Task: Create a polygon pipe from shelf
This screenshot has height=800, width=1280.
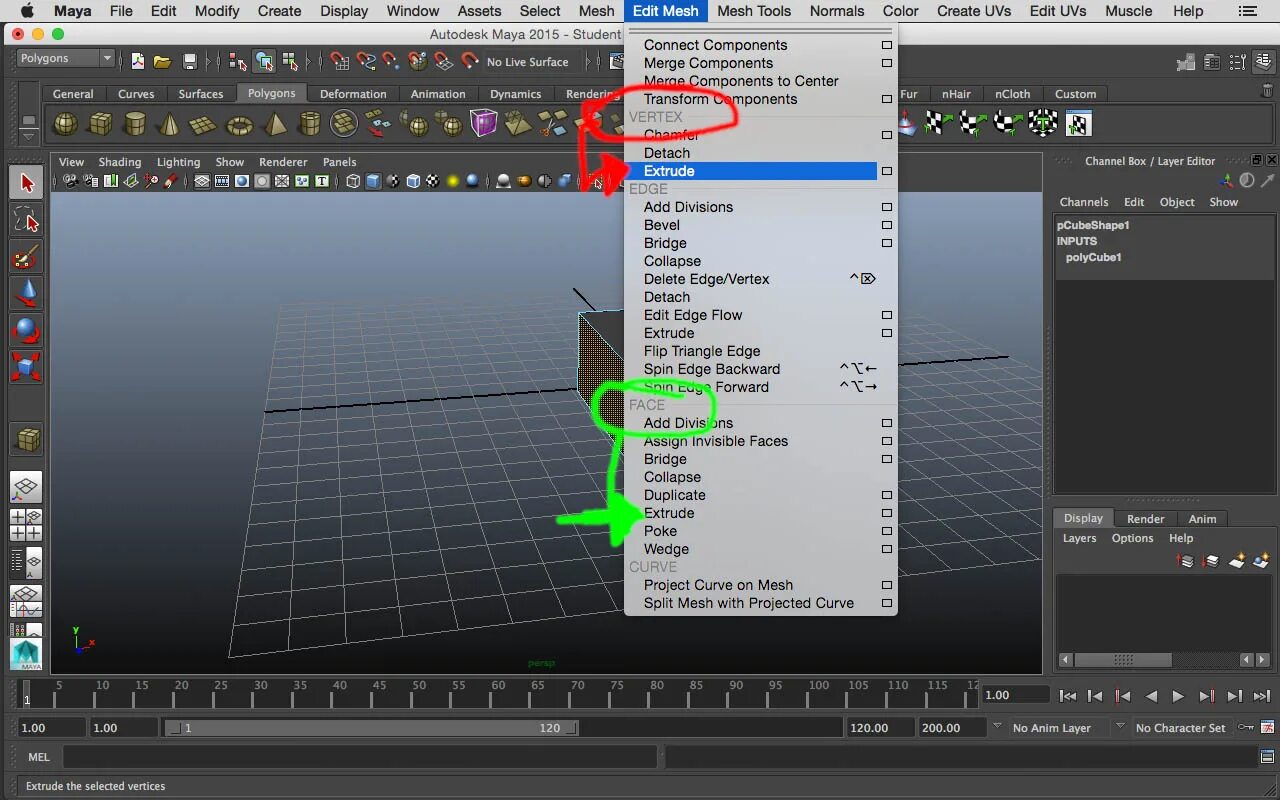Action: [x=310, y=124]
